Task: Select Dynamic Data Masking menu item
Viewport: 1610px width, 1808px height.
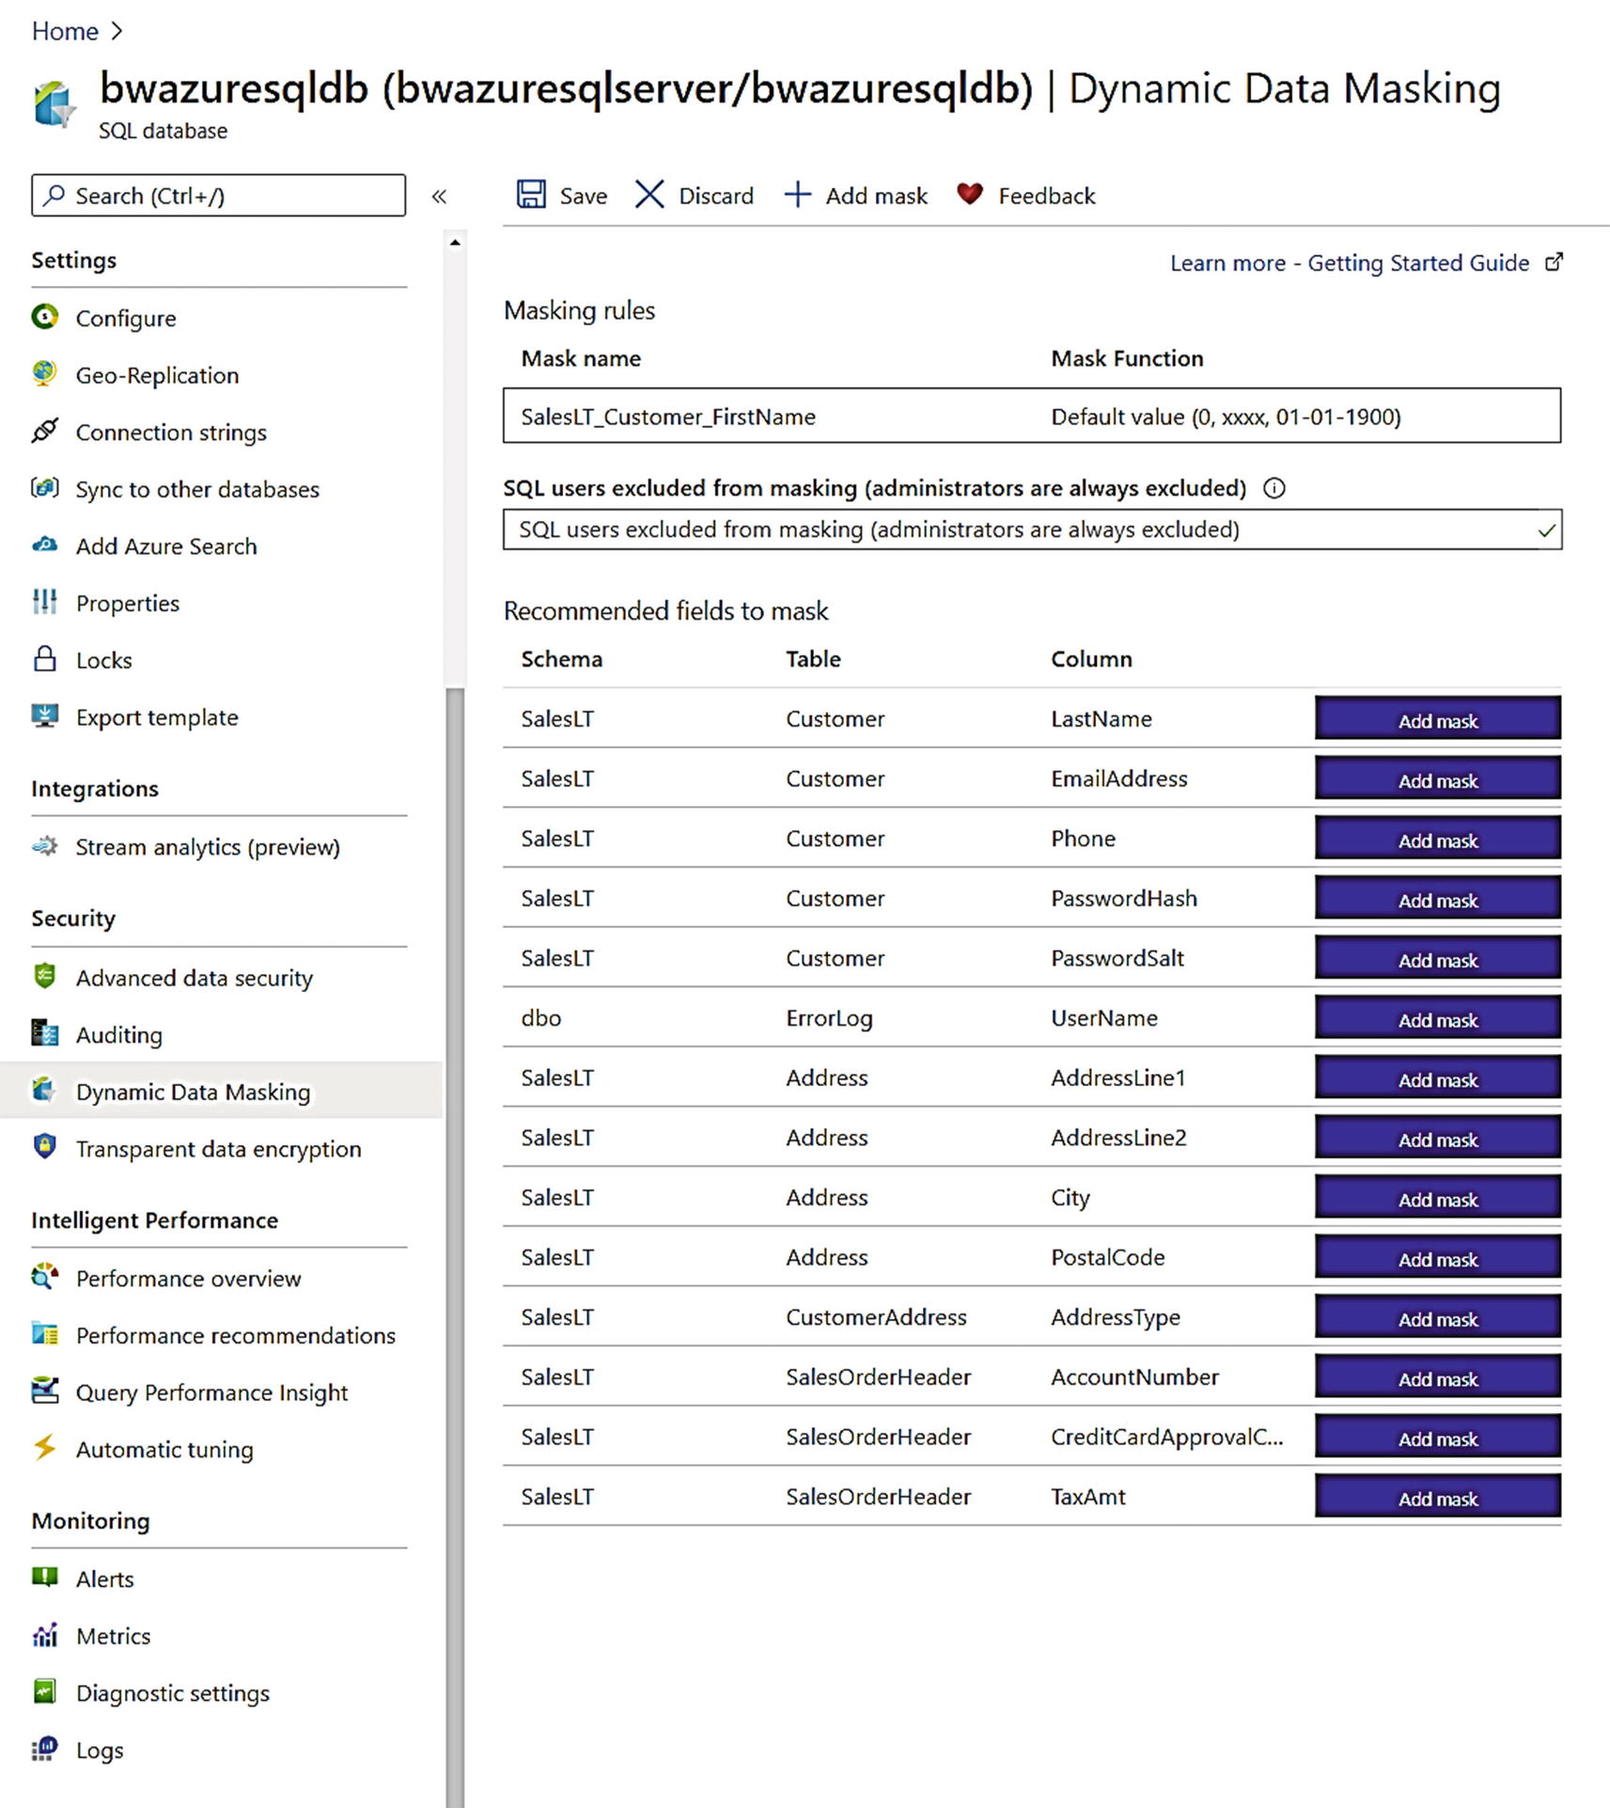Action: click(x=221, y=1091)
